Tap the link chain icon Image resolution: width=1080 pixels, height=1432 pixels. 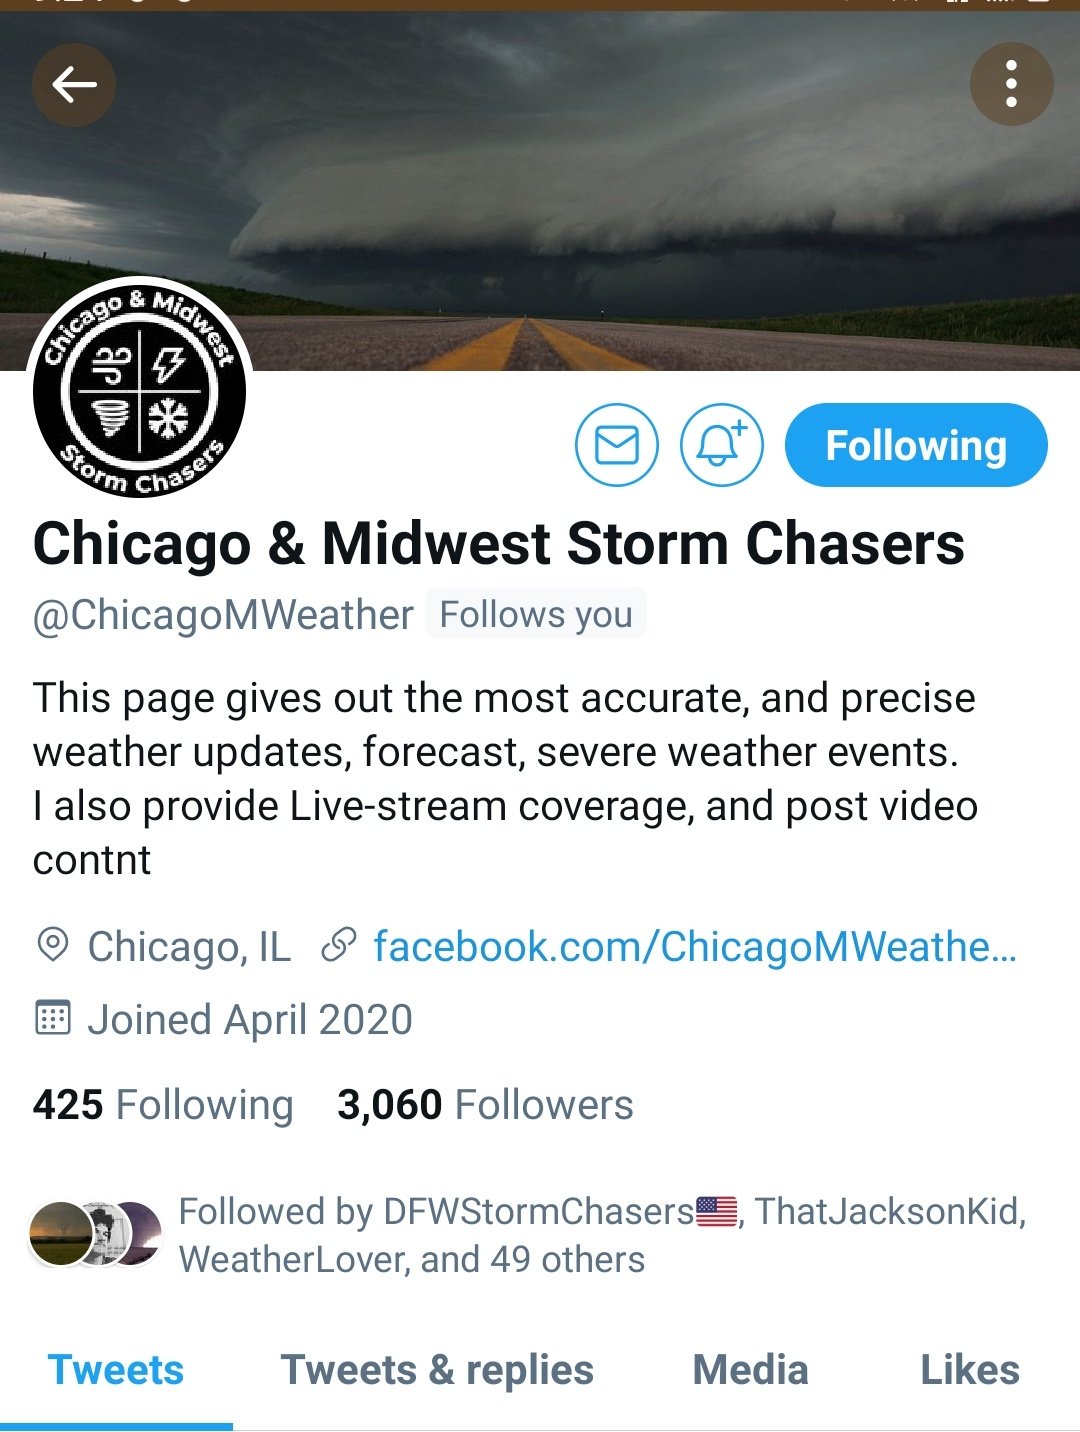(x=339, y=945)
